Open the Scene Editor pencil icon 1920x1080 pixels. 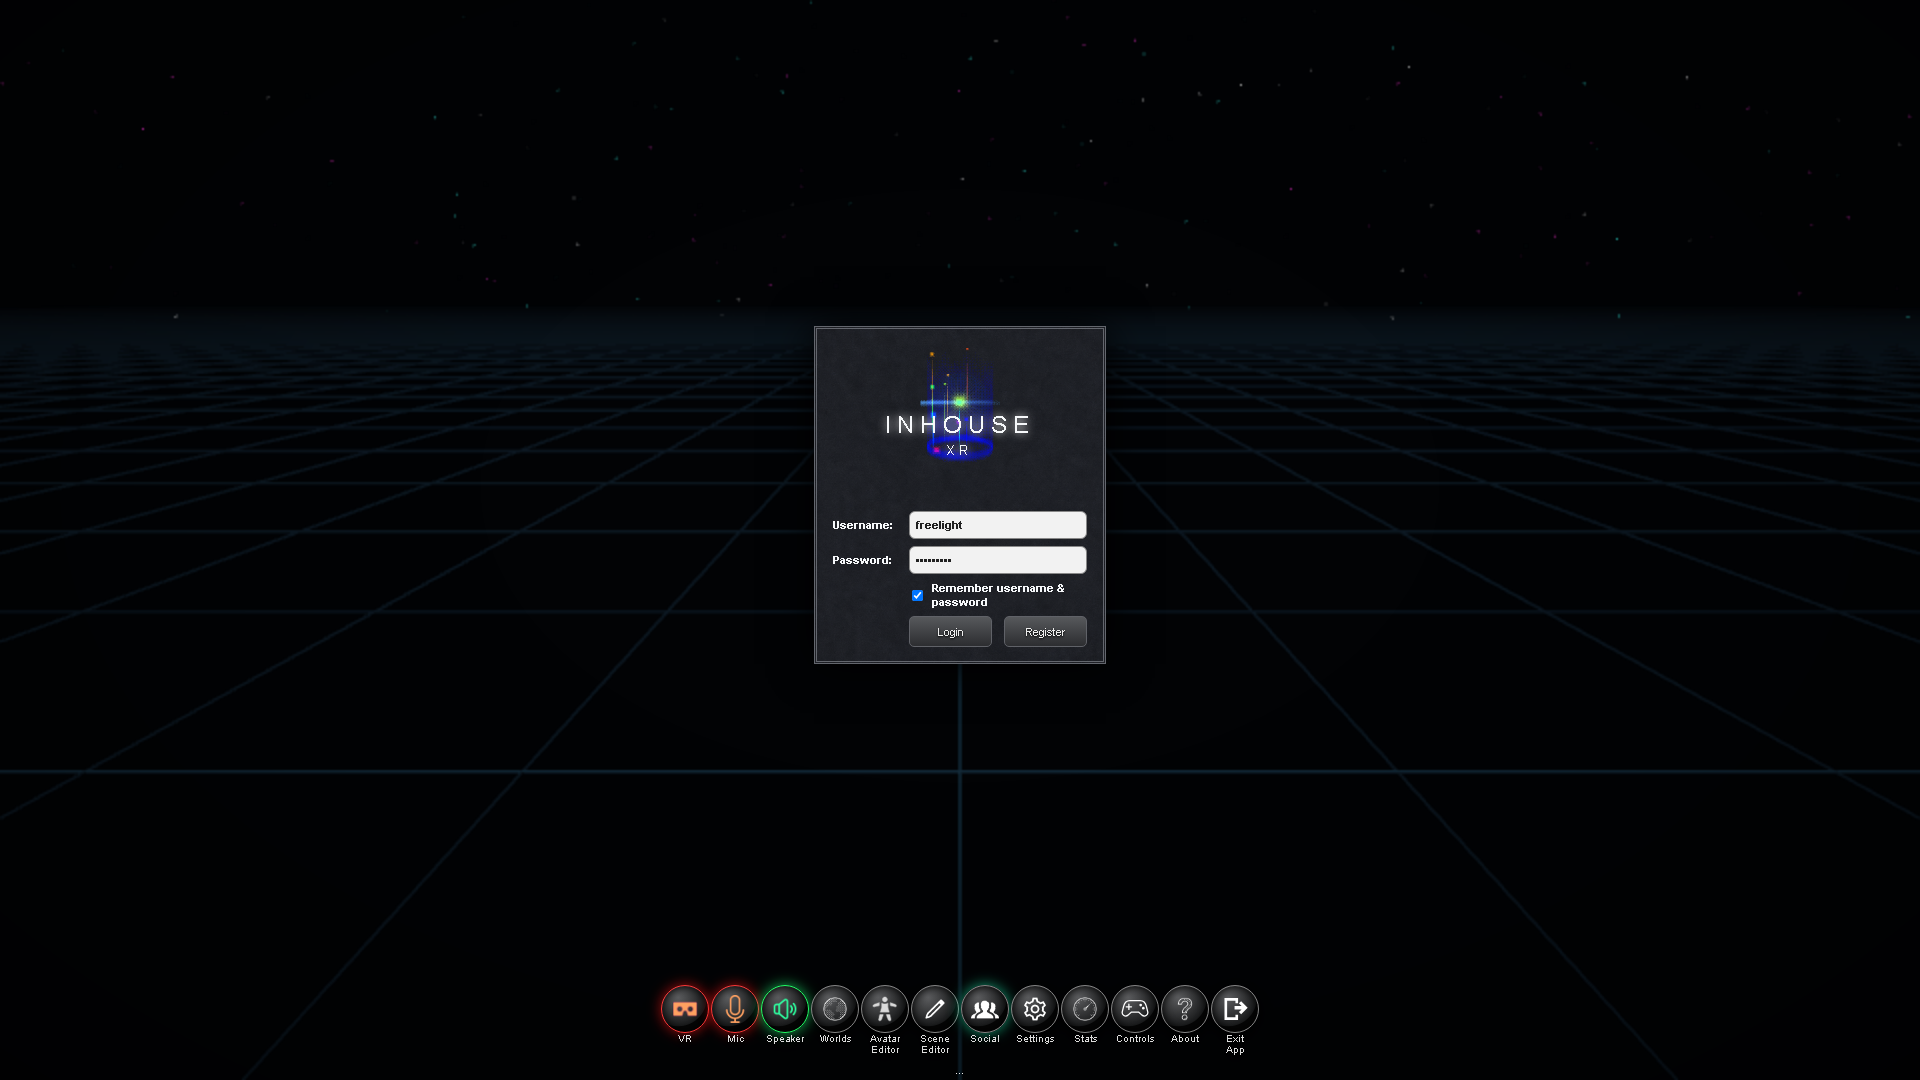(x=935, y=1009)
